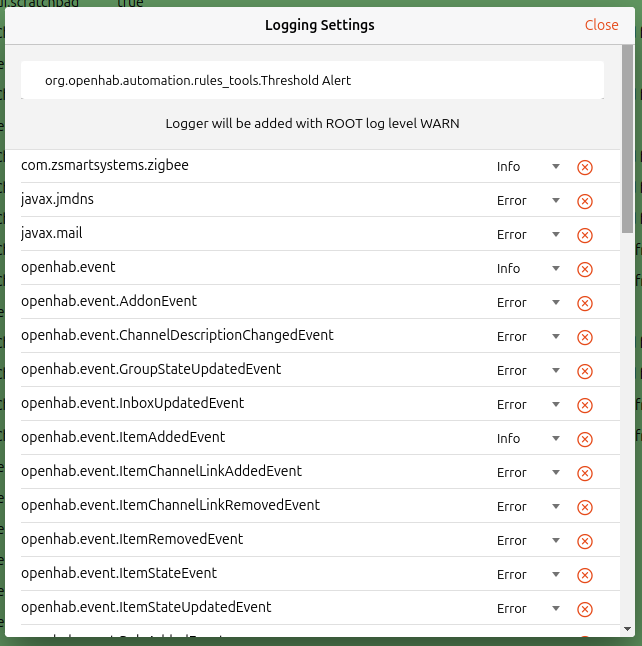Delete the openhab.event.InboxUpdatedEvent logger
This screenshot has width=642, height=646.
click(x=585, y=405)
